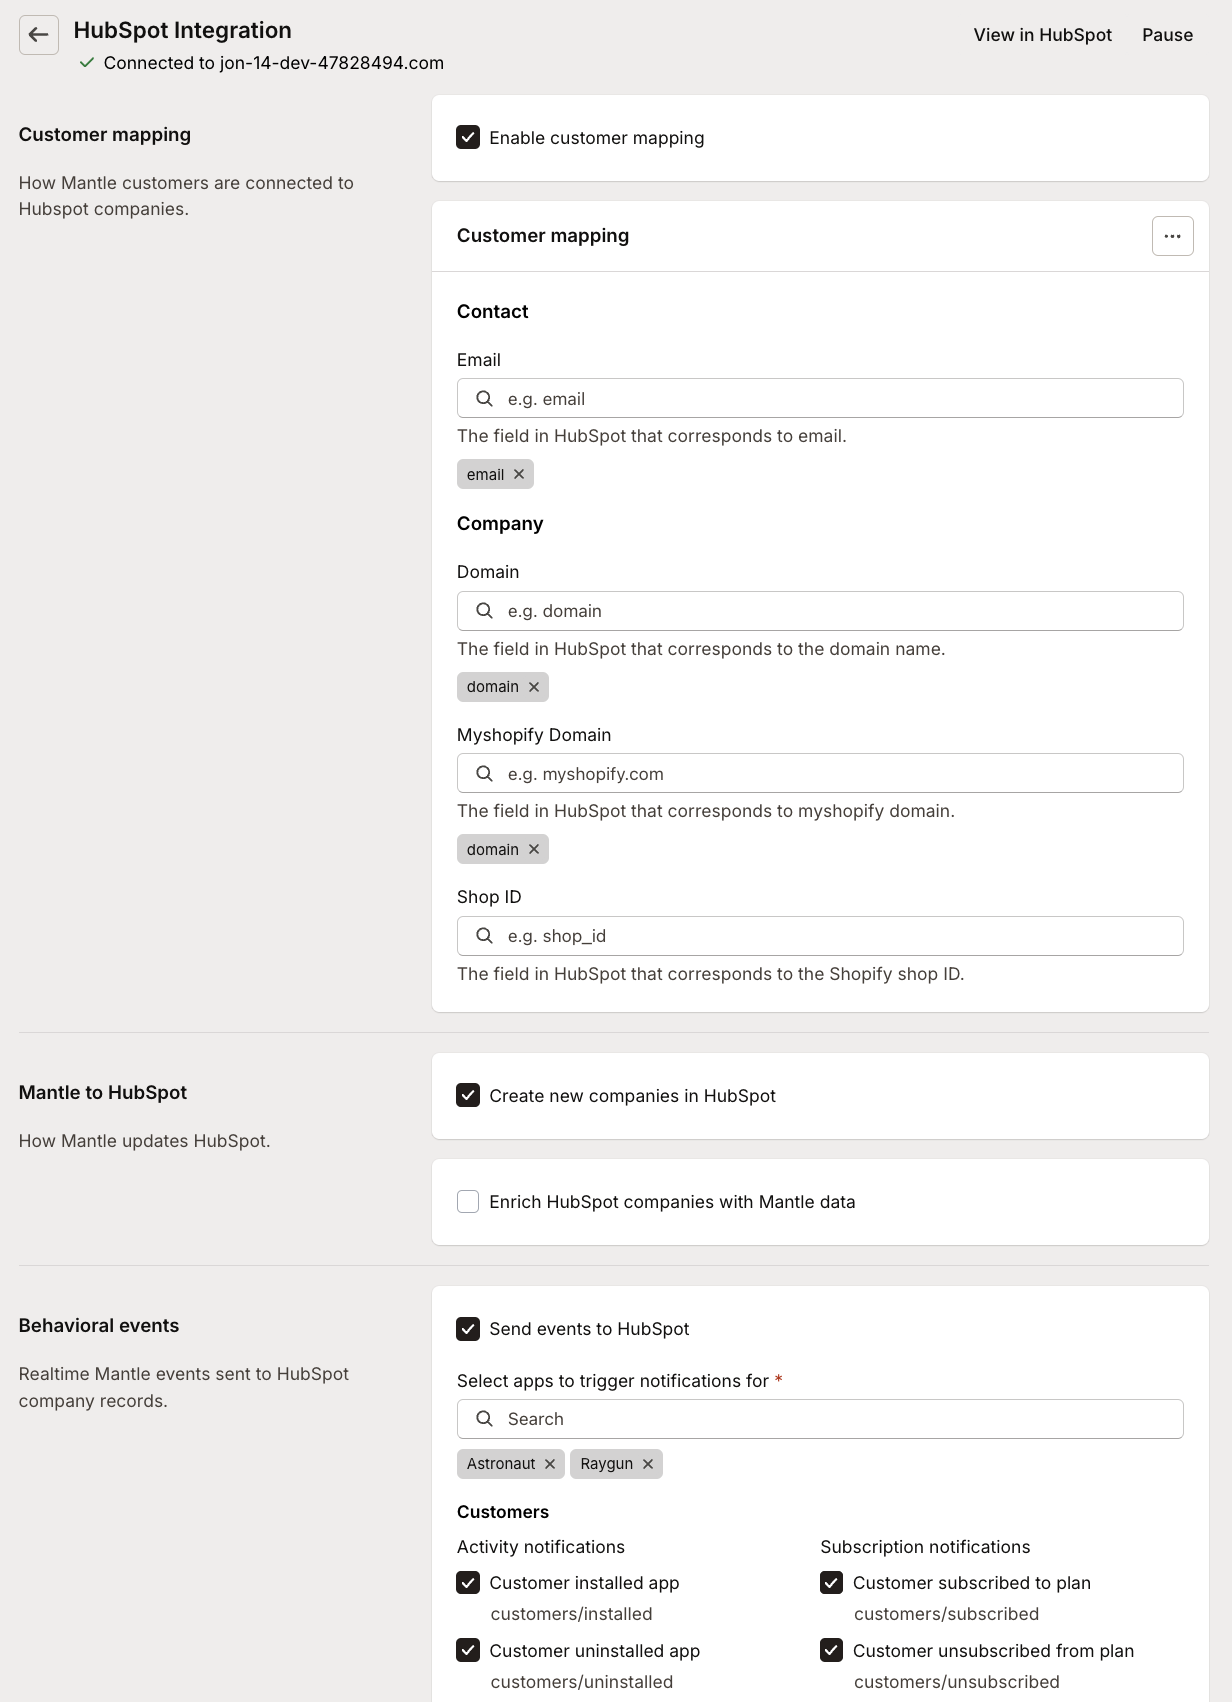
Task: Disable the "Enable customer mapping" checkbox
Action: [x=468, y=138]
